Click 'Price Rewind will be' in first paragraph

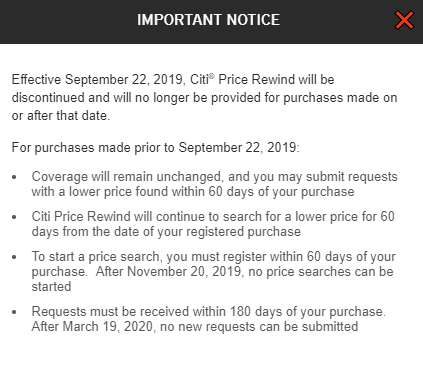[276, 80]
